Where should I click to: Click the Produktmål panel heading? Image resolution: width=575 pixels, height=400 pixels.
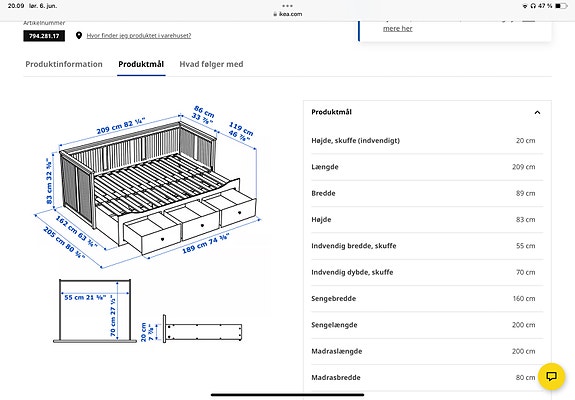332,112
